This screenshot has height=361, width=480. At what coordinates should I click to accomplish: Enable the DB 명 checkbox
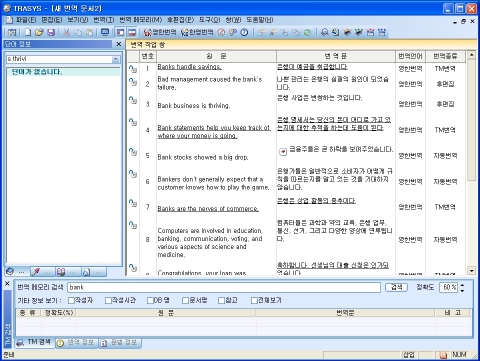(150, 300)
